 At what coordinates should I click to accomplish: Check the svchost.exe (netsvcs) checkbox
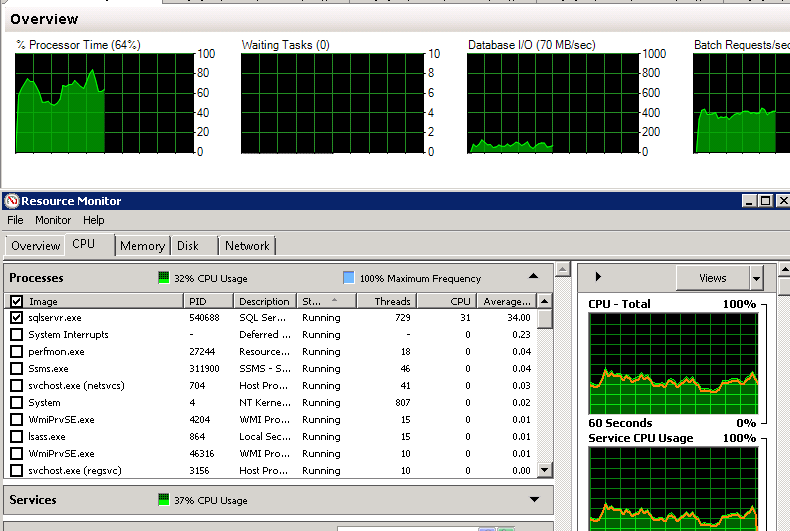17,385
